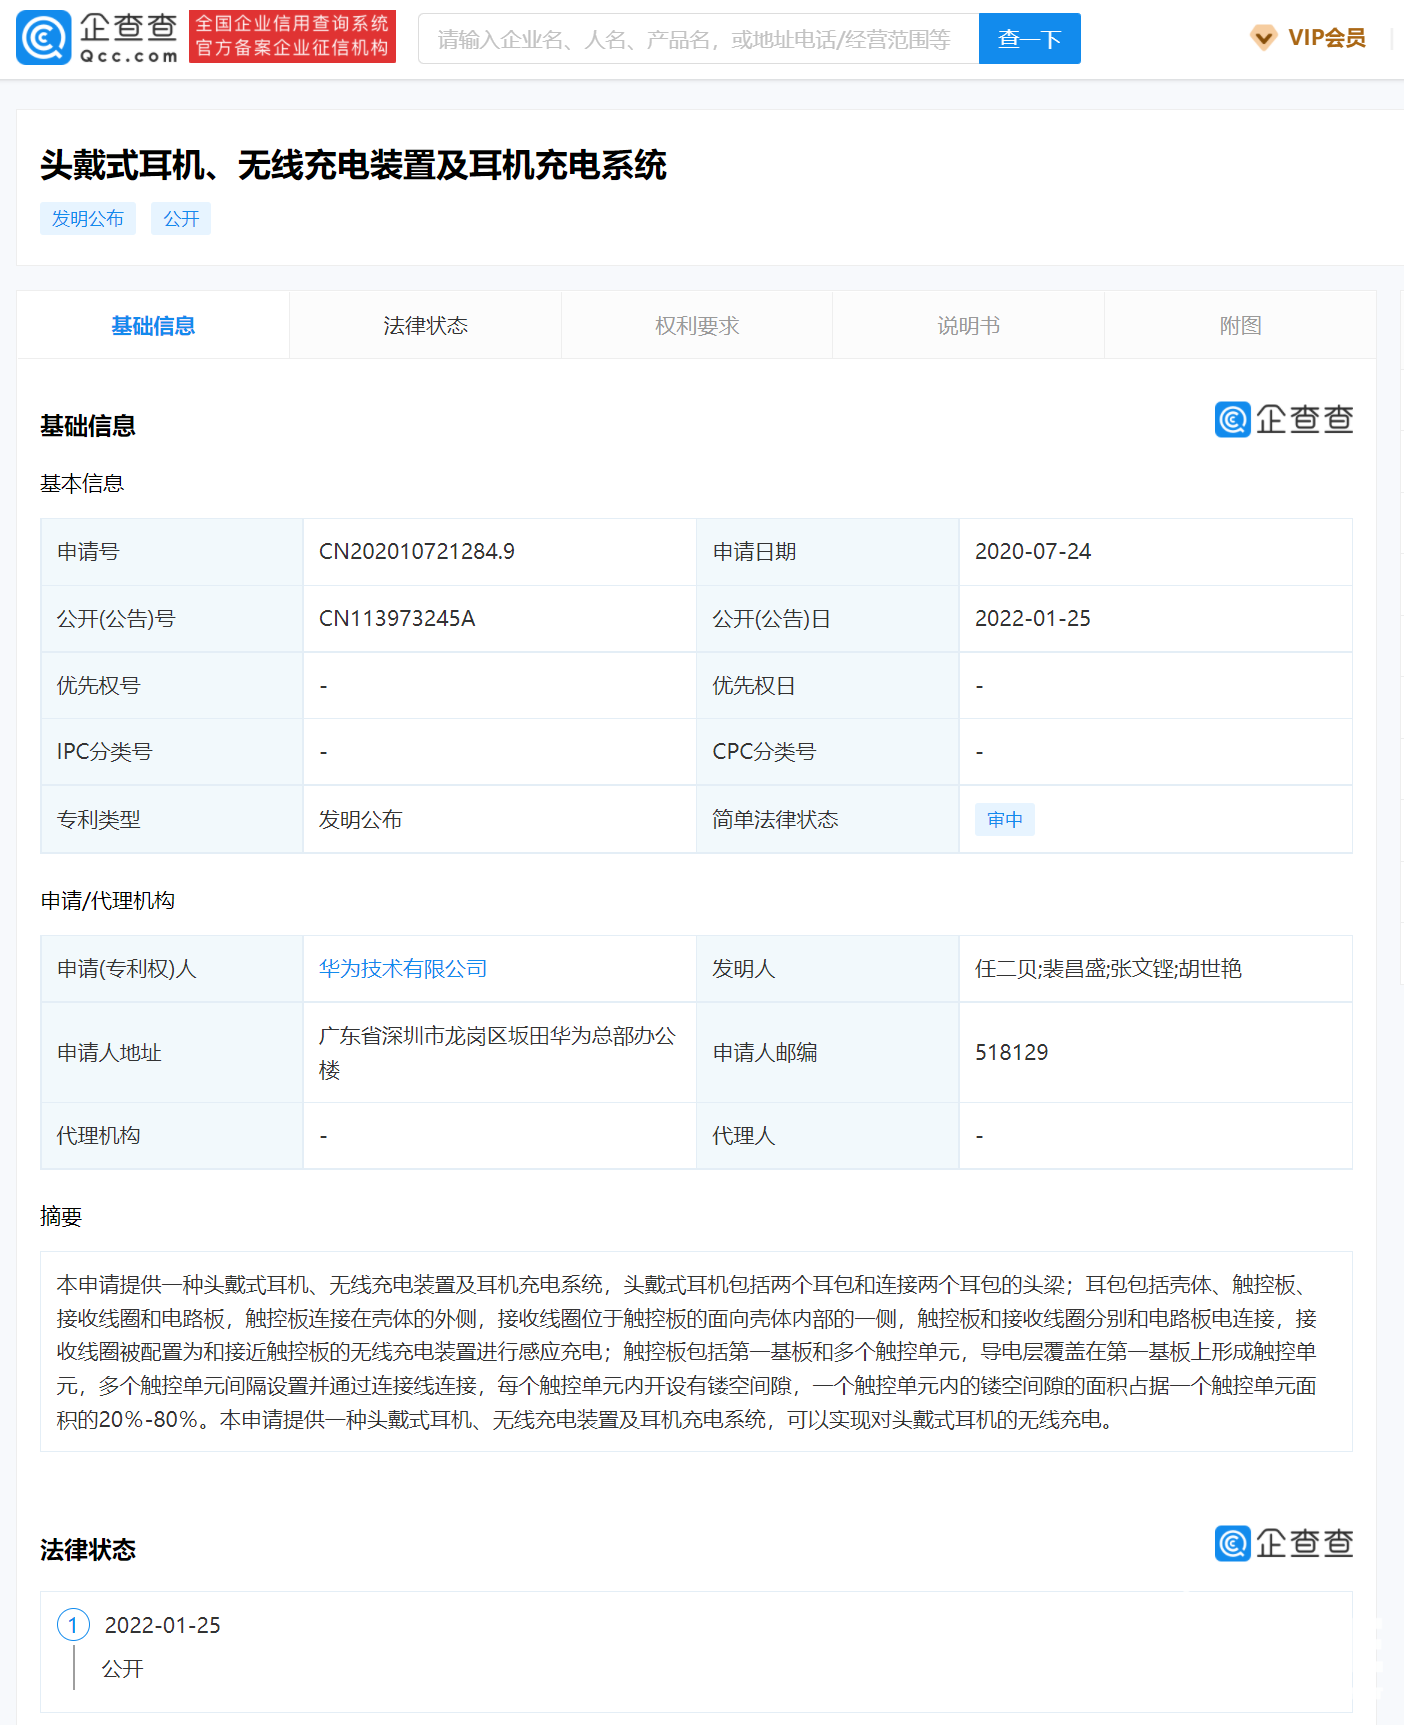Open the 附图 tab
Viewport: 1404px width, 1725px height.
point(1240,326)
